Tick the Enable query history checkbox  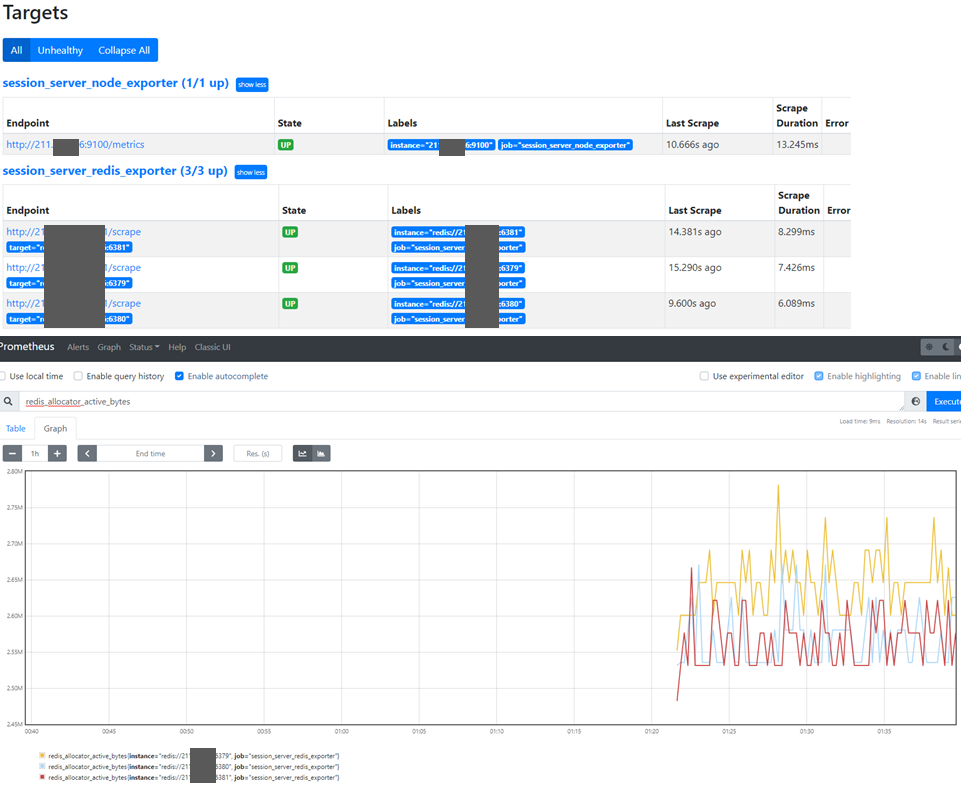78,376
